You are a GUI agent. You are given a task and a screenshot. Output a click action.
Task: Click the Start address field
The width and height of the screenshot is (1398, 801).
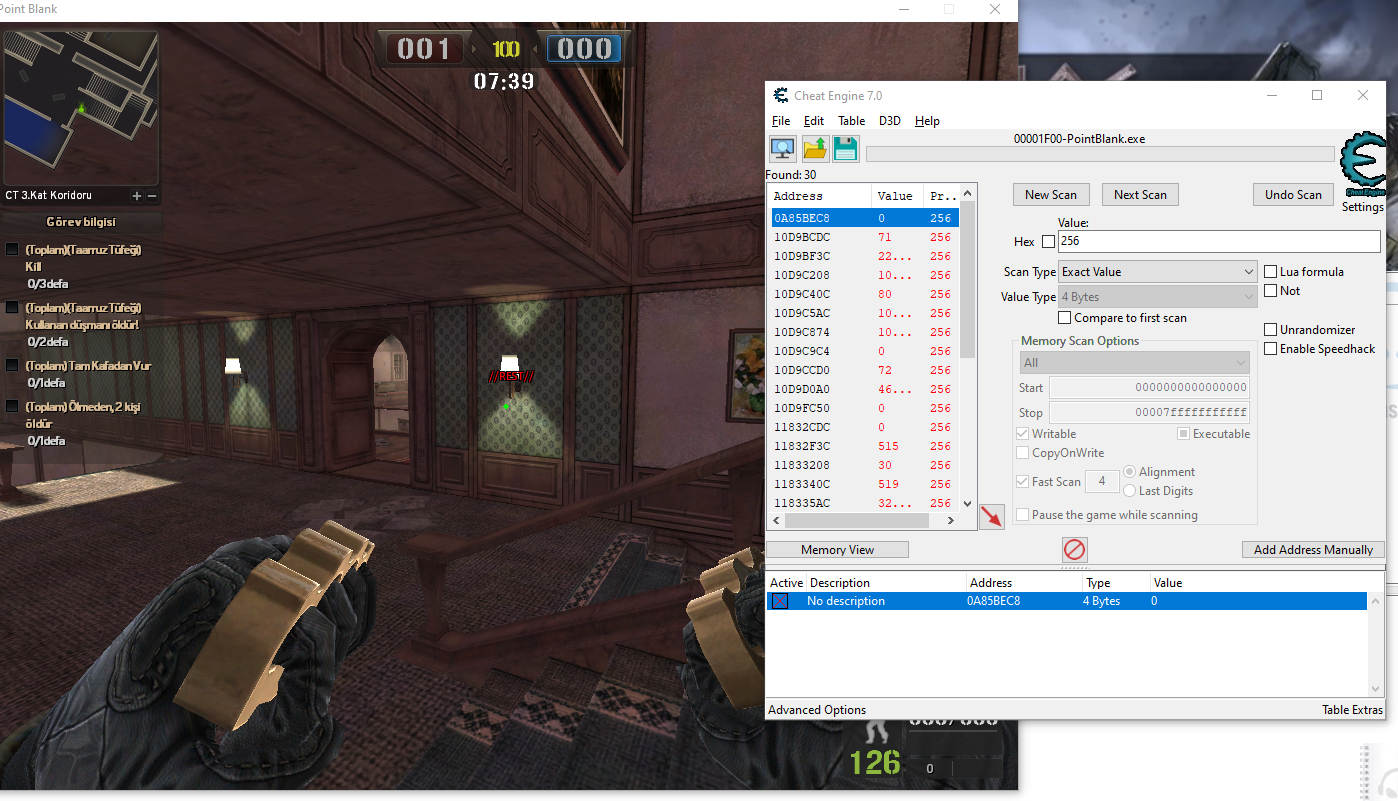click(x=1149, y=388)
